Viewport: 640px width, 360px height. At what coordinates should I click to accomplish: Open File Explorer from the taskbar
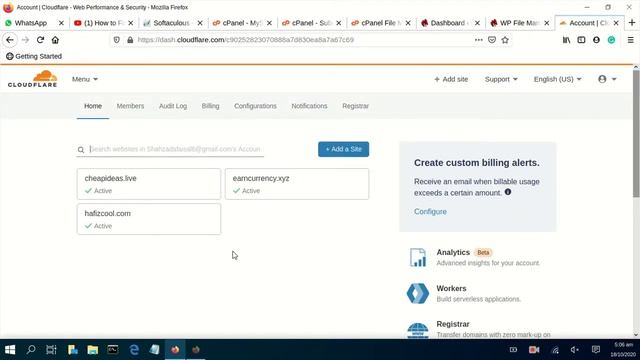93,350
